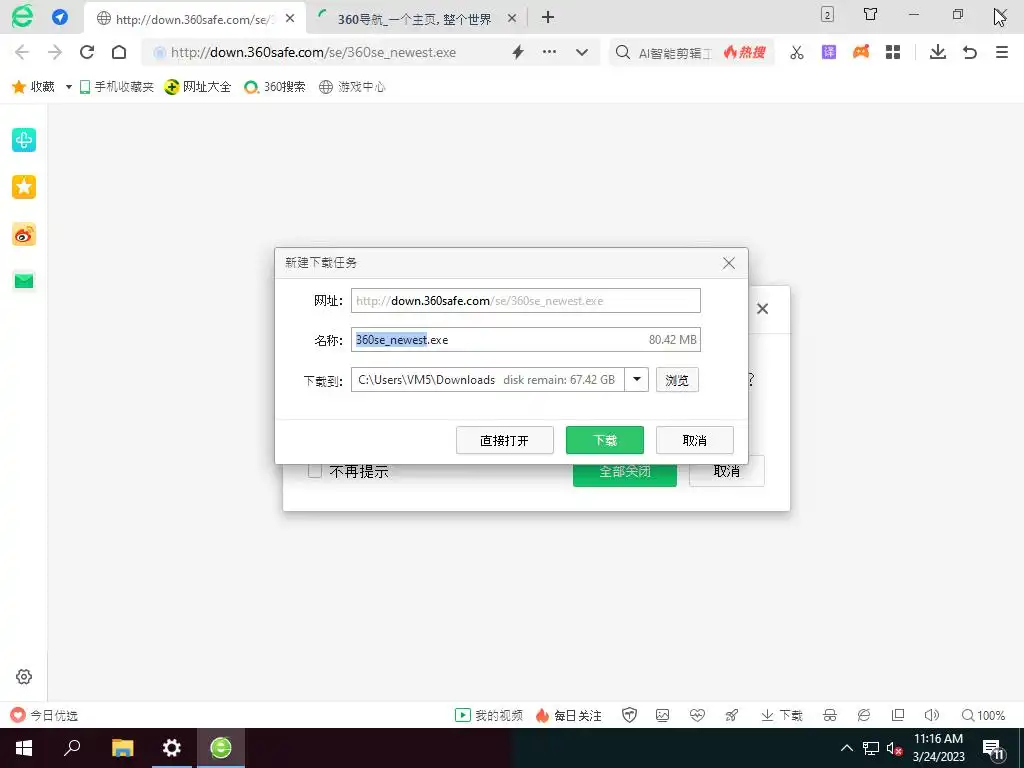Open the 热搜 hot search link
1024x768 pixels.
pyautogui.click(x=744, y=52)
